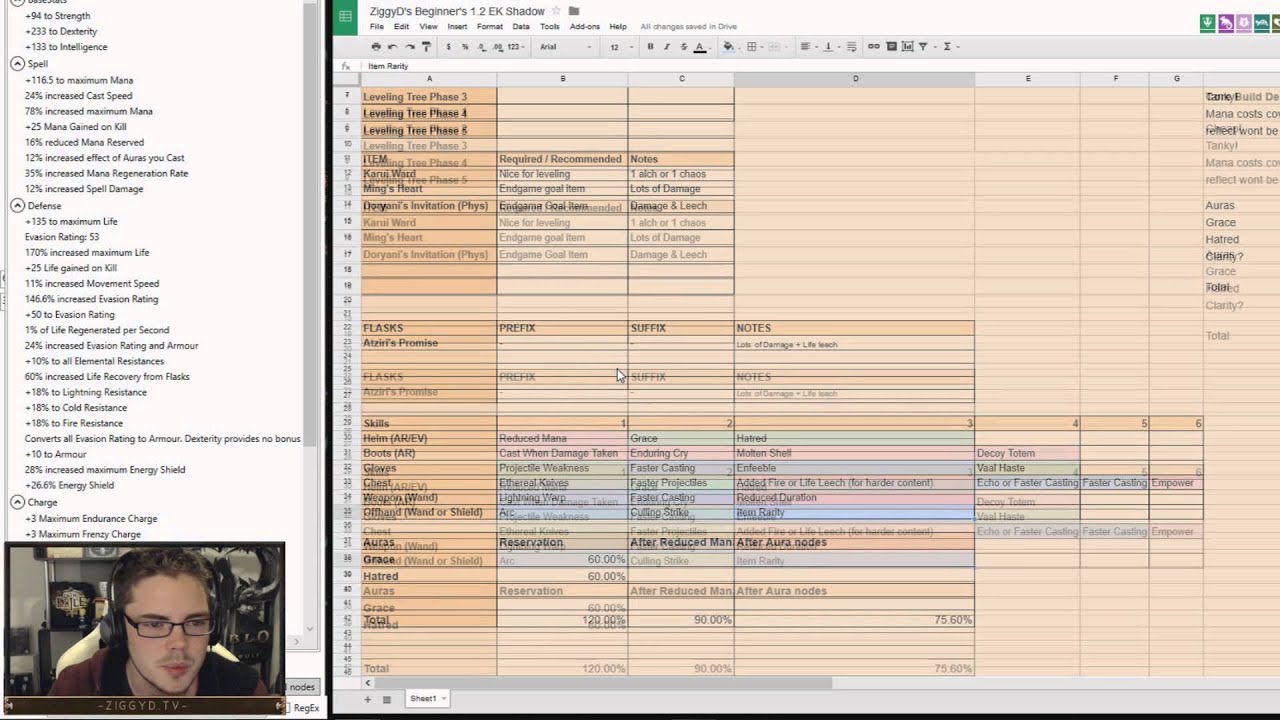Click the document title ZiggyD's Beginner's 1.2 EK Shadow

457,11
